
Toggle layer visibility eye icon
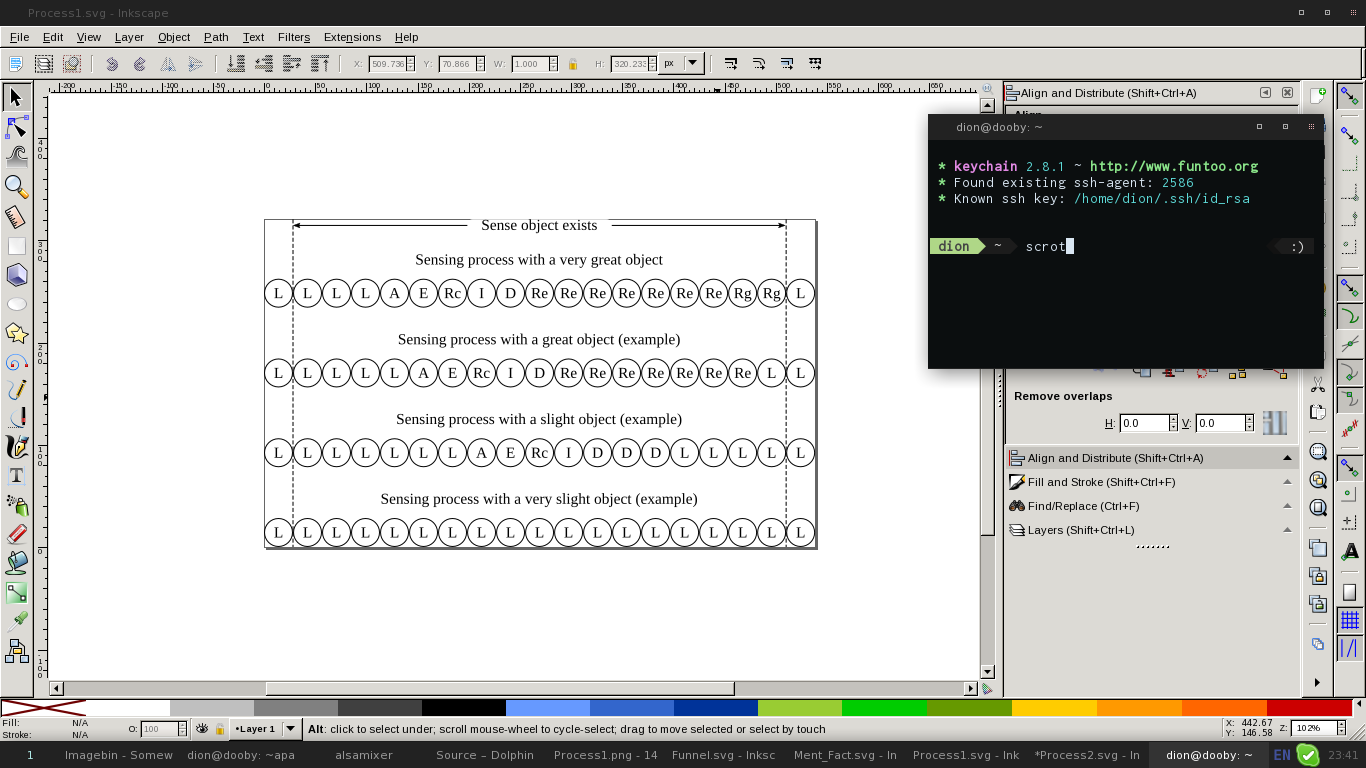pos(202,729)
